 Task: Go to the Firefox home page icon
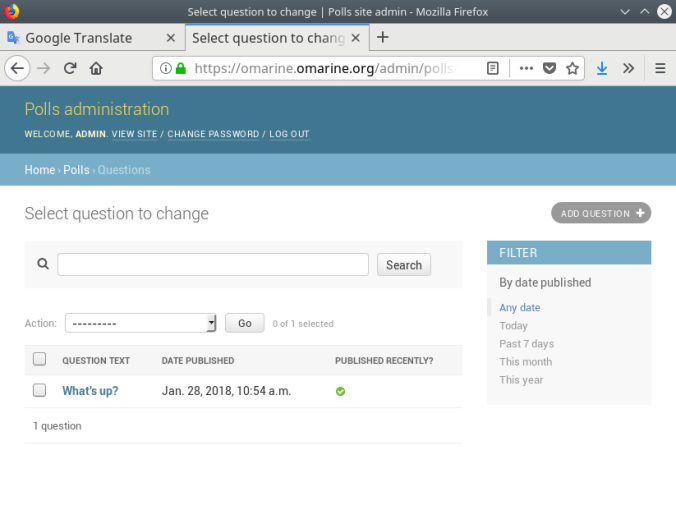pos(96,69)
